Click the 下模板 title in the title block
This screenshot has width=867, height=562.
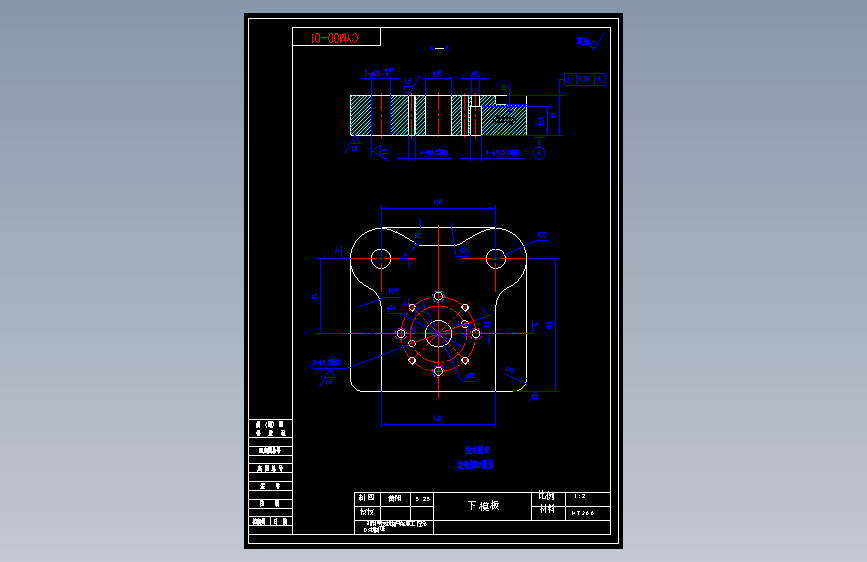pyautogui.click(x=483, y=506)
